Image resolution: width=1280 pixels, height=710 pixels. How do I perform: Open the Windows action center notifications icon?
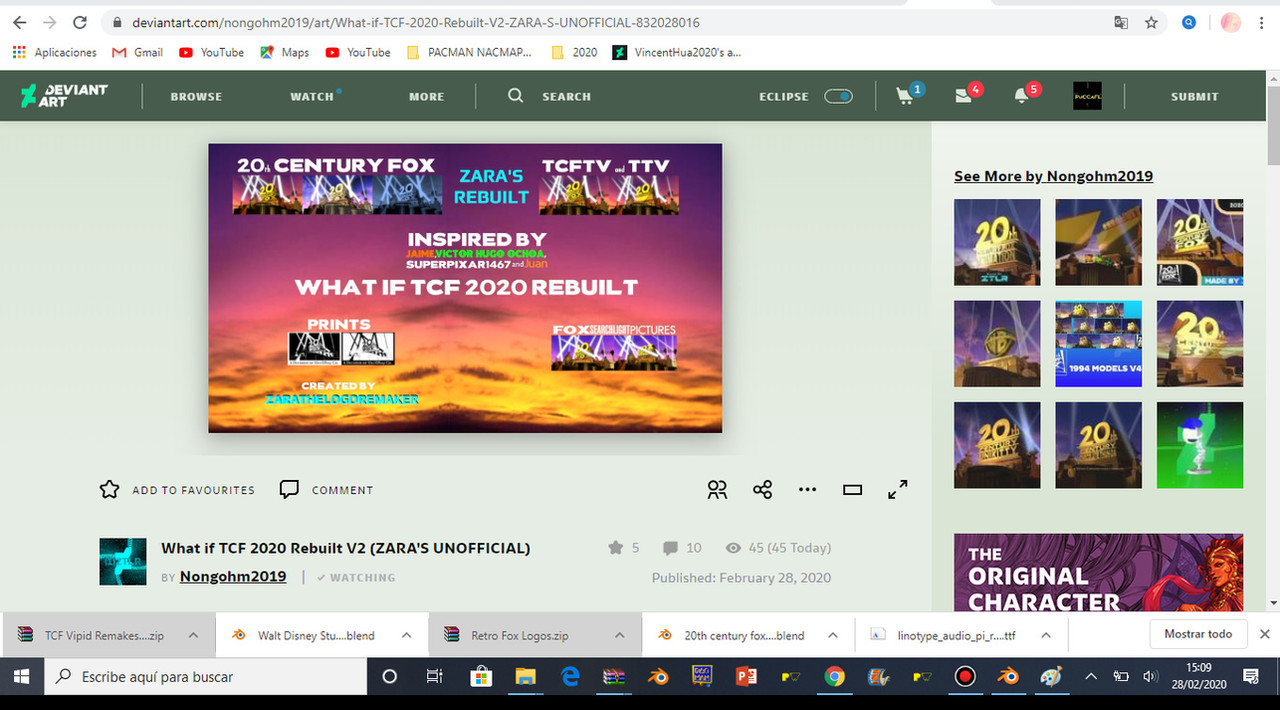1250,677
